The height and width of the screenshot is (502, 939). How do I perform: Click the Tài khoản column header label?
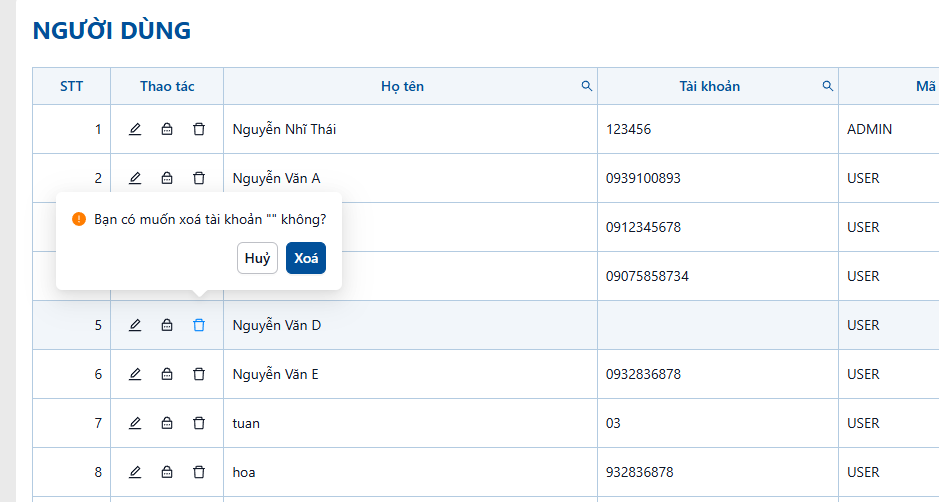click(x=710, y=86)
